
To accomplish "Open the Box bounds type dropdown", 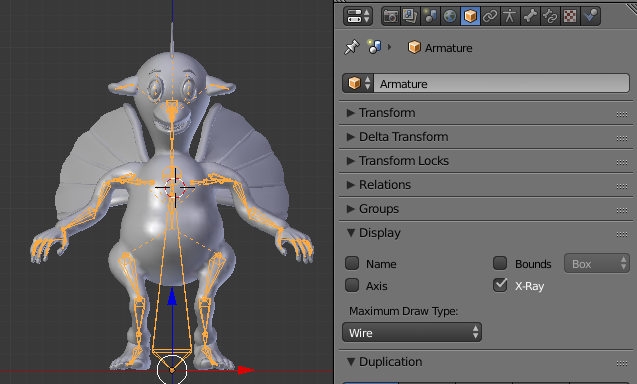I will [x=597, y=264].
